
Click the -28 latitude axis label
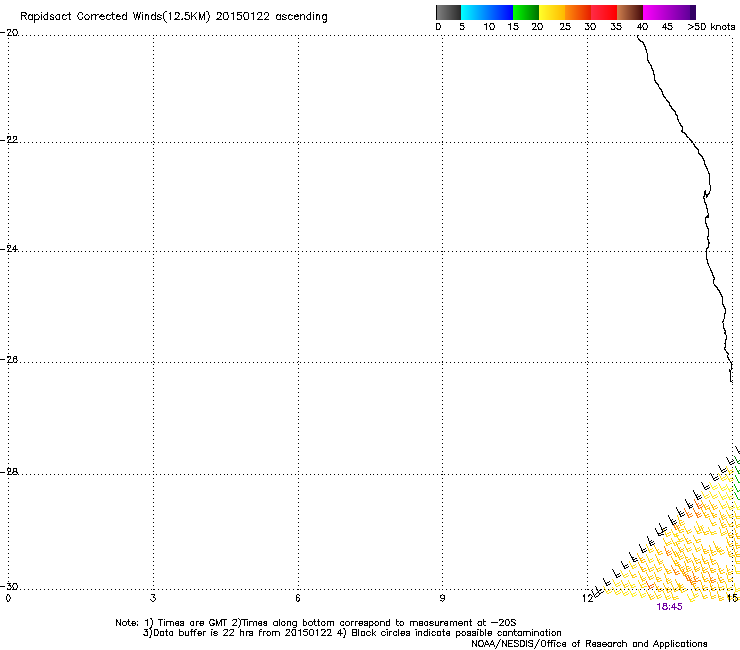(9, 472)
